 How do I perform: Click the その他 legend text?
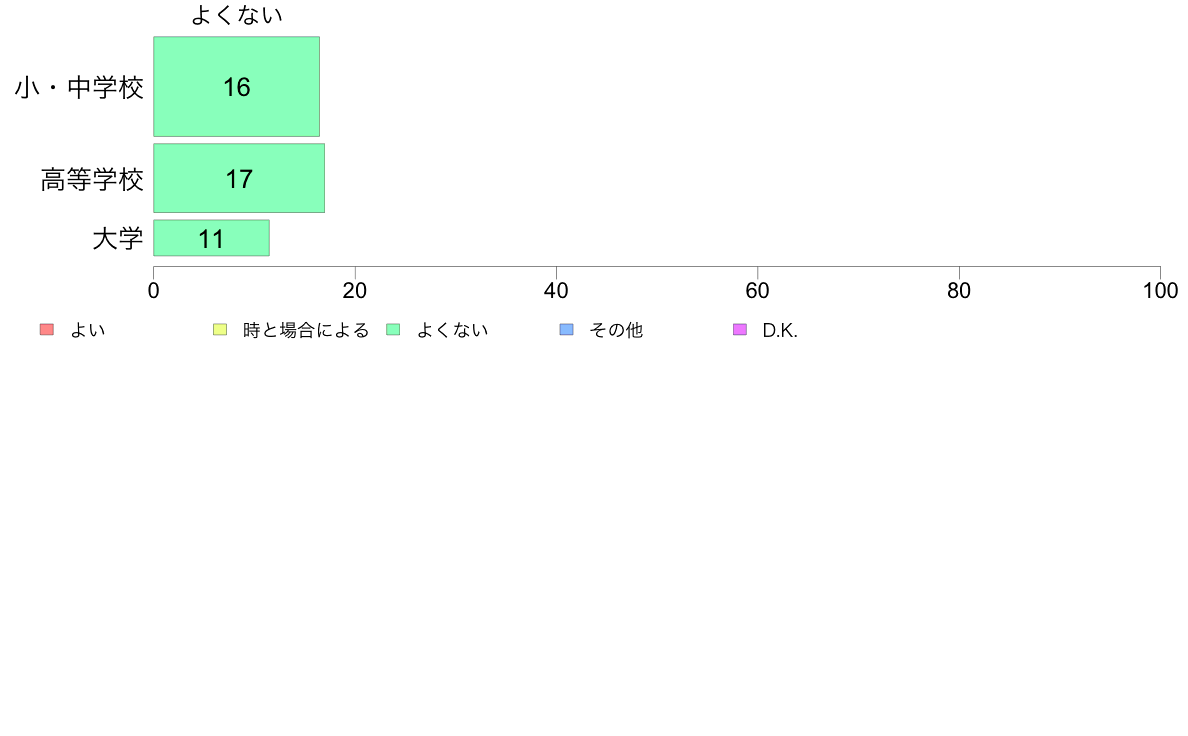tap(616, 330)
